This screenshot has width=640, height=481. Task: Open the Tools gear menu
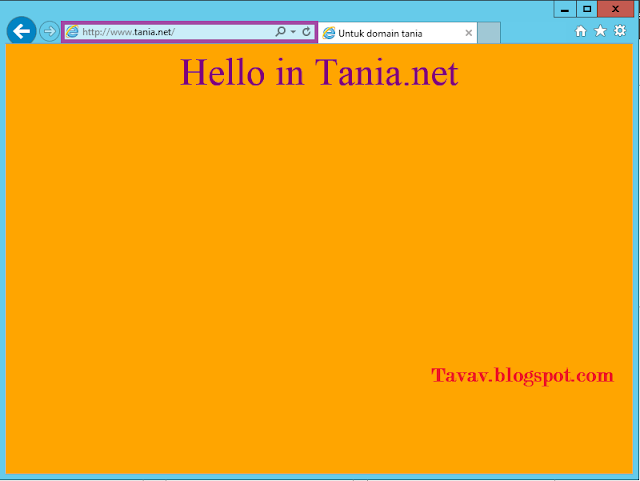pyautogui.click(x=620, y=31)
